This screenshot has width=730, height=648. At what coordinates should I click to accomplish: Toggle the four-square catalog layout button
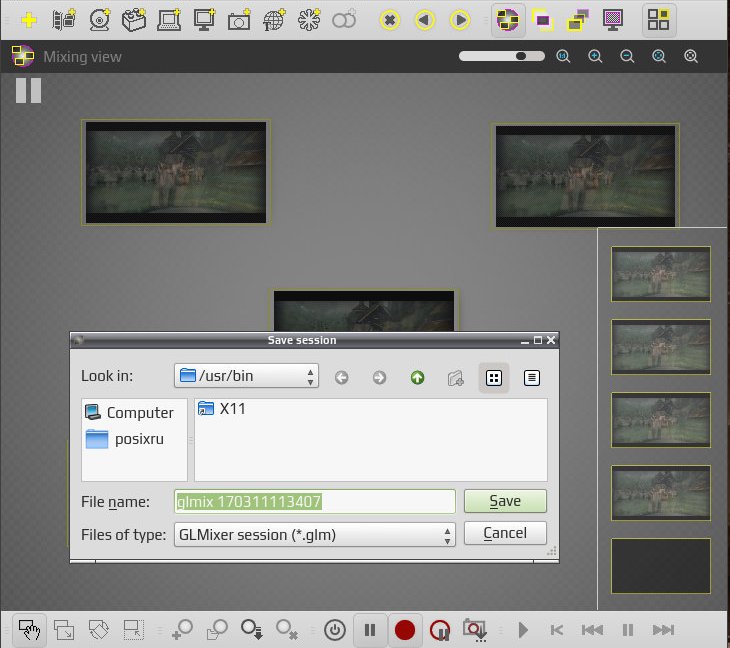pyautogui.click(x=658, y=20)
